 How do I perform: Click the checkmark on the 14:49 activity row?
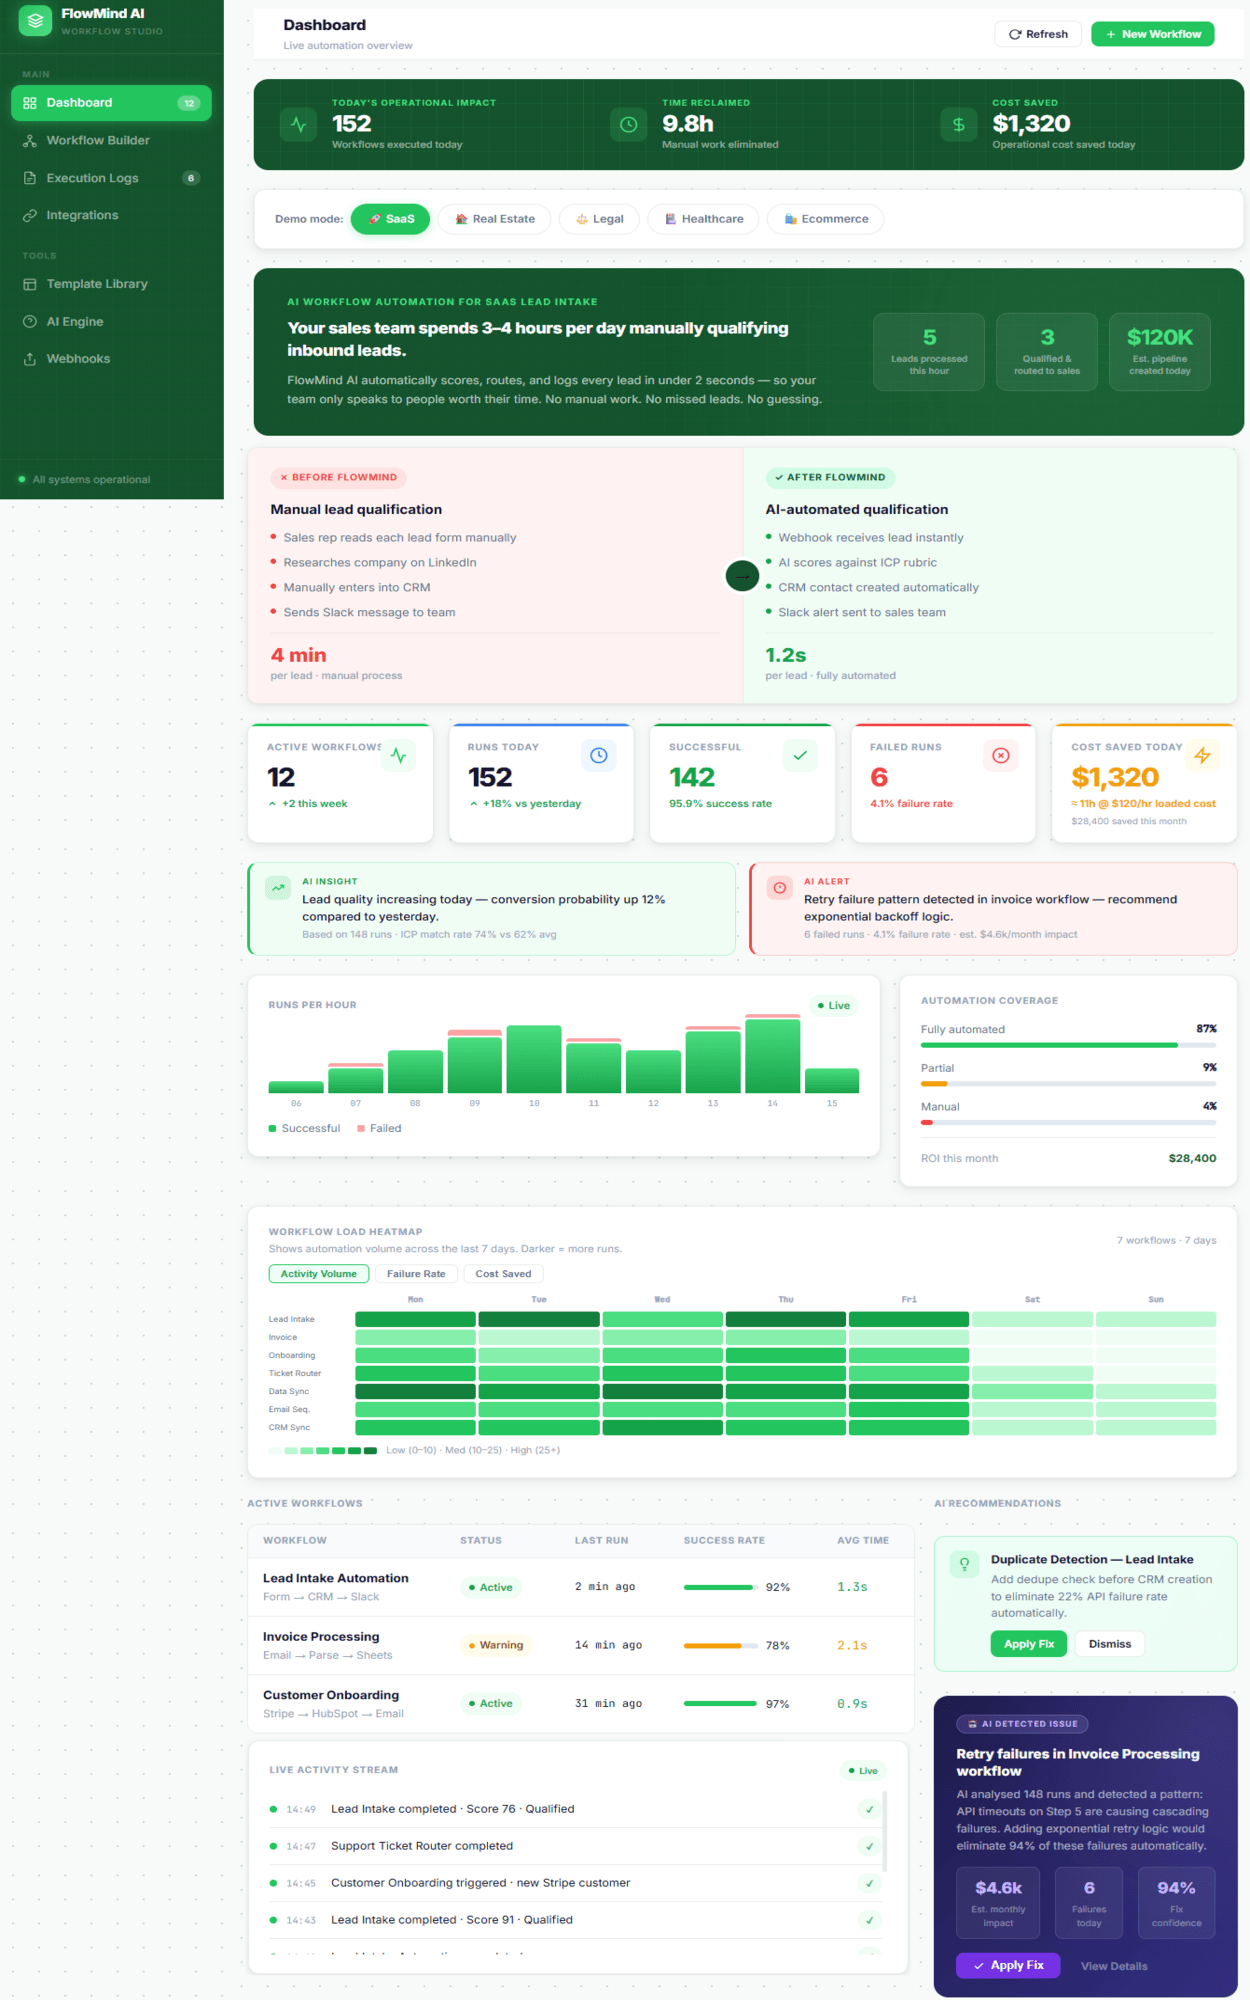(869, 1809)
